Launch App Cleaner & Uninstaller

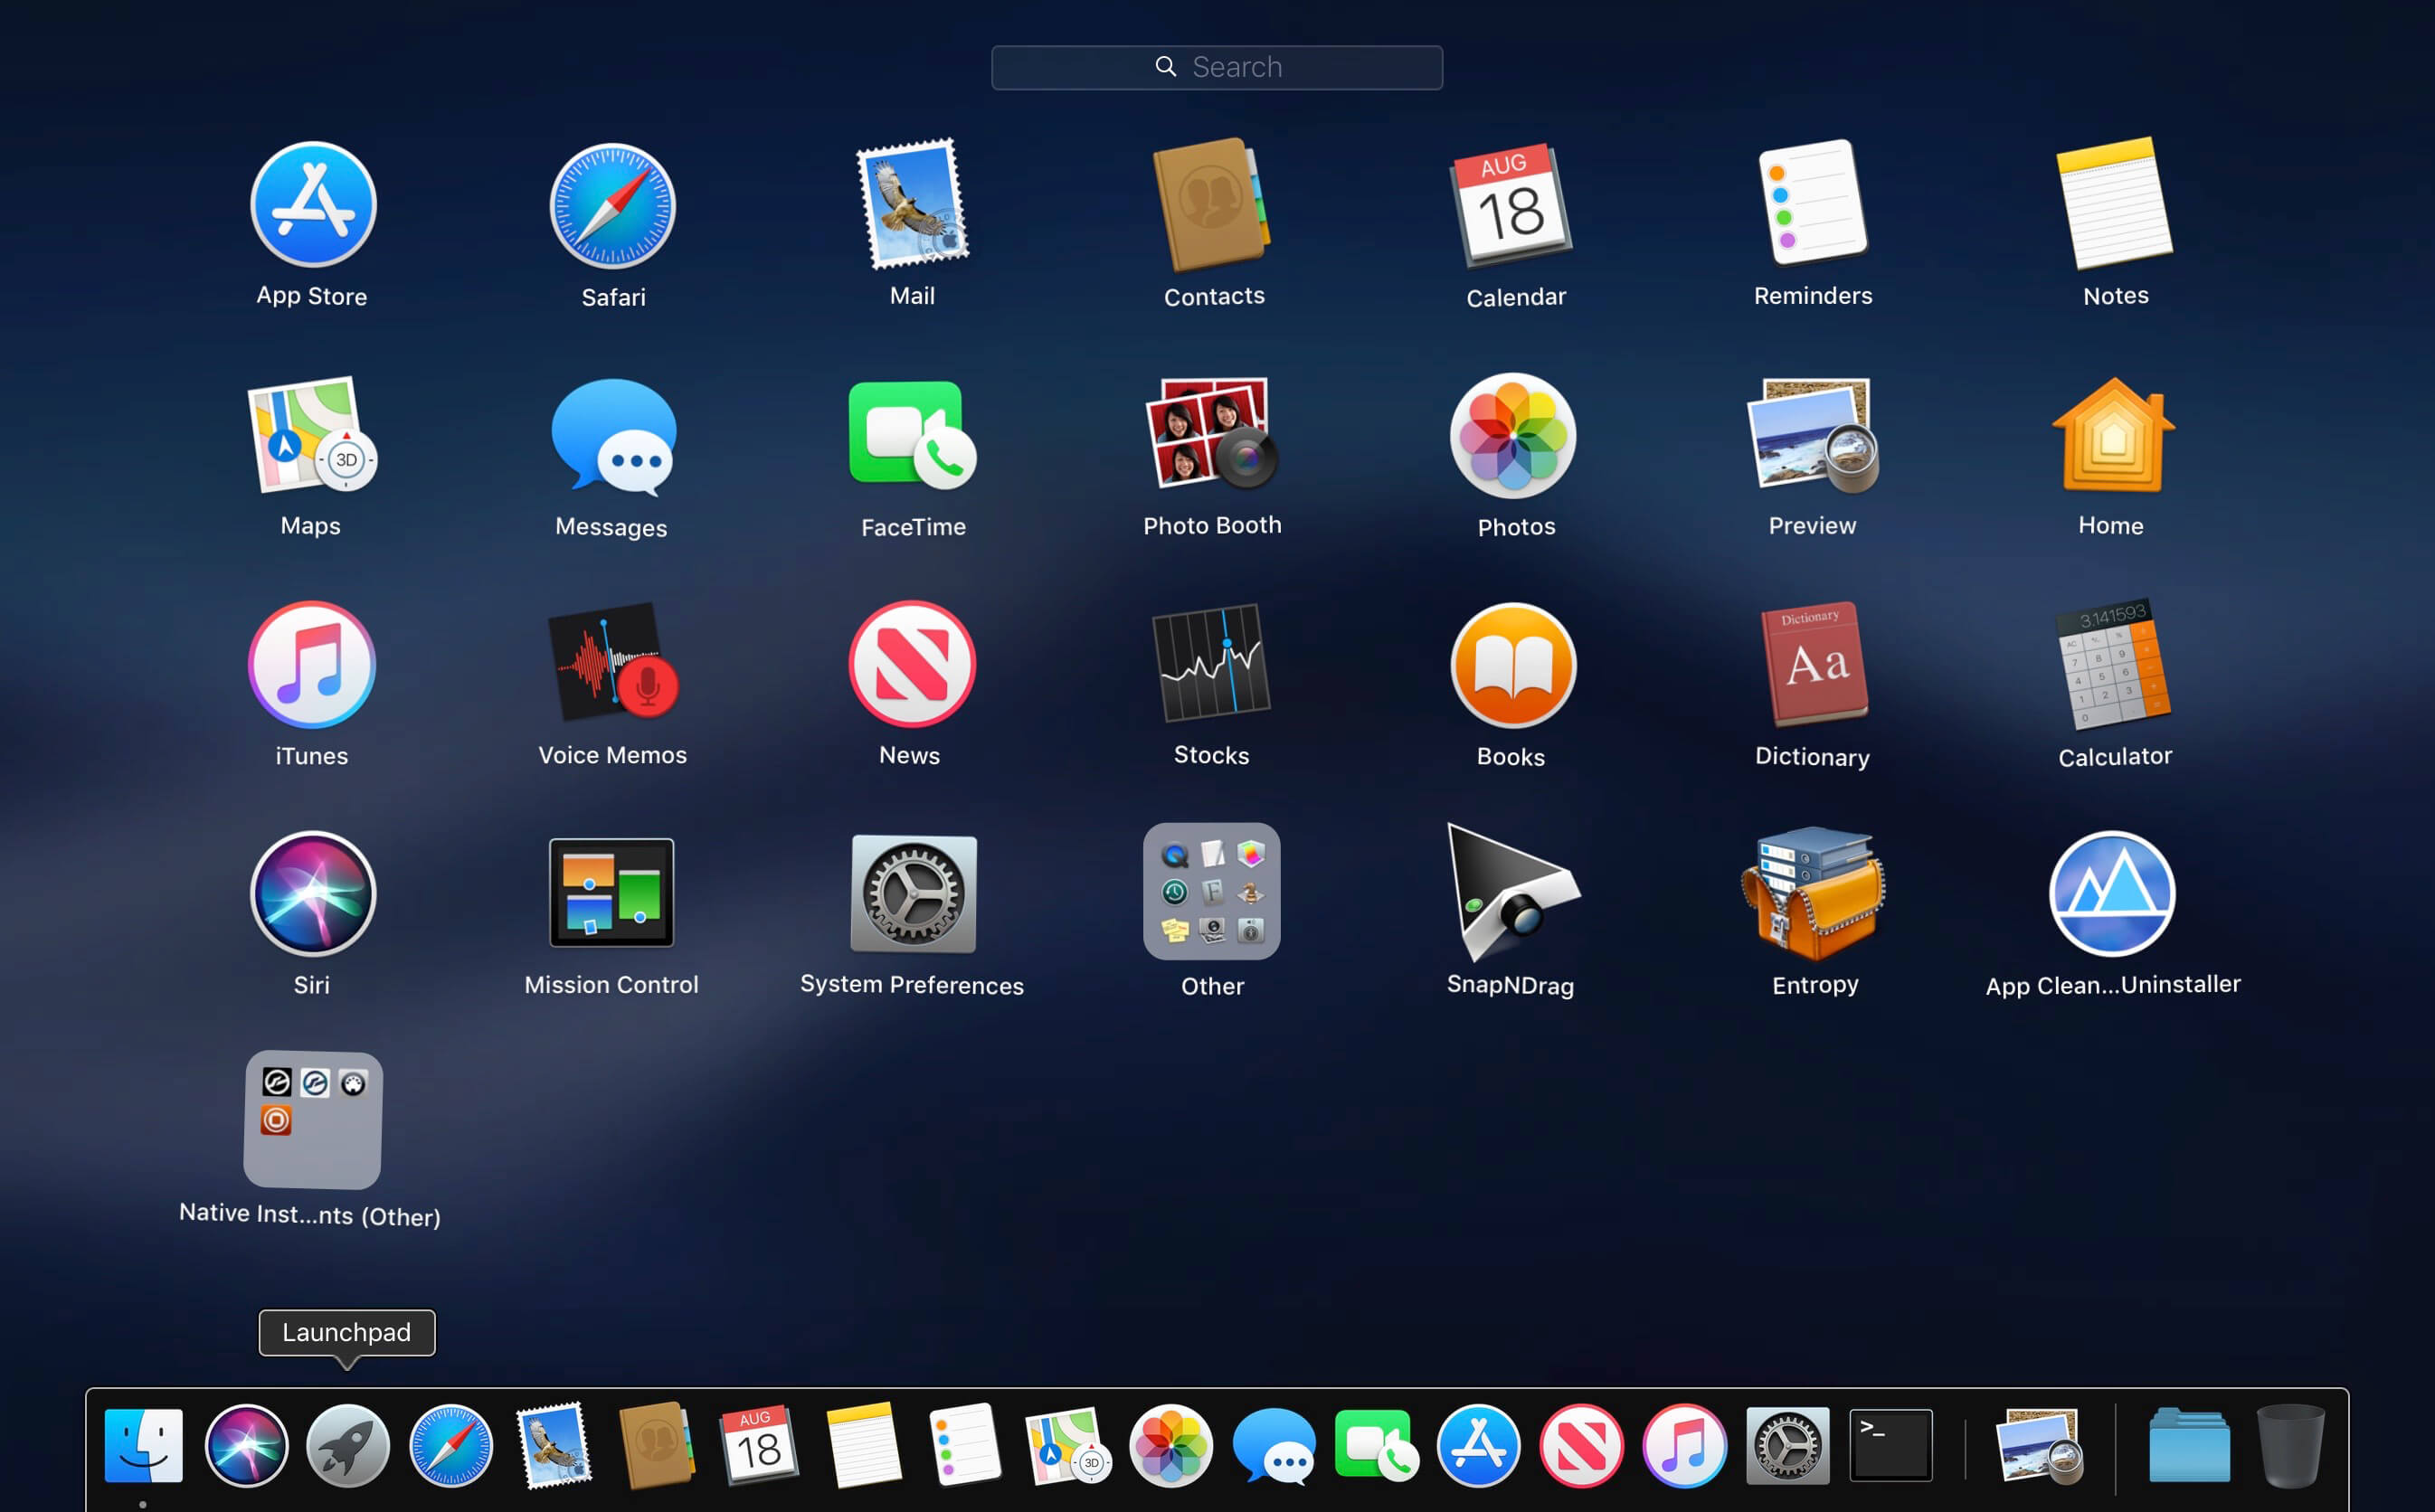(x=2112, y=894)
